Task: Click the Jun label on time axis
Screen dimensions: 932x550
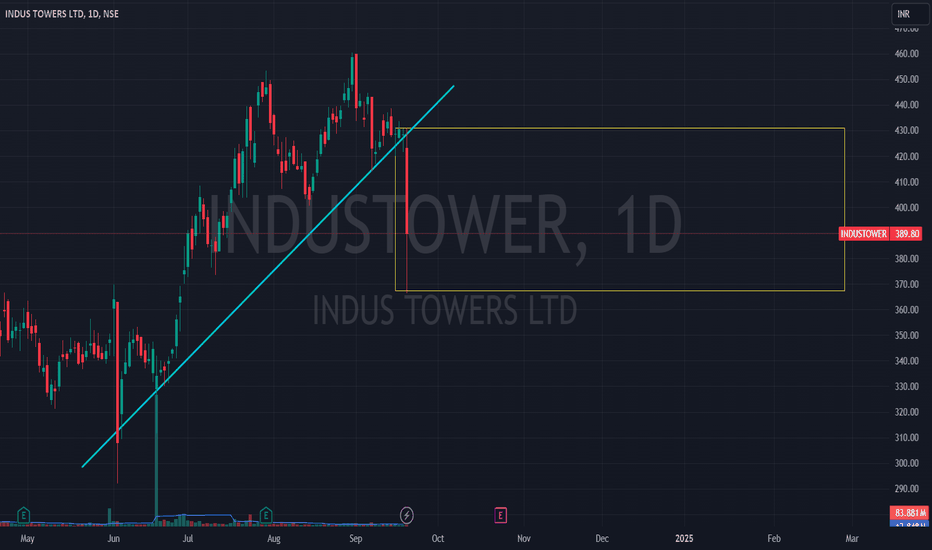Action: tap(114, 539)
